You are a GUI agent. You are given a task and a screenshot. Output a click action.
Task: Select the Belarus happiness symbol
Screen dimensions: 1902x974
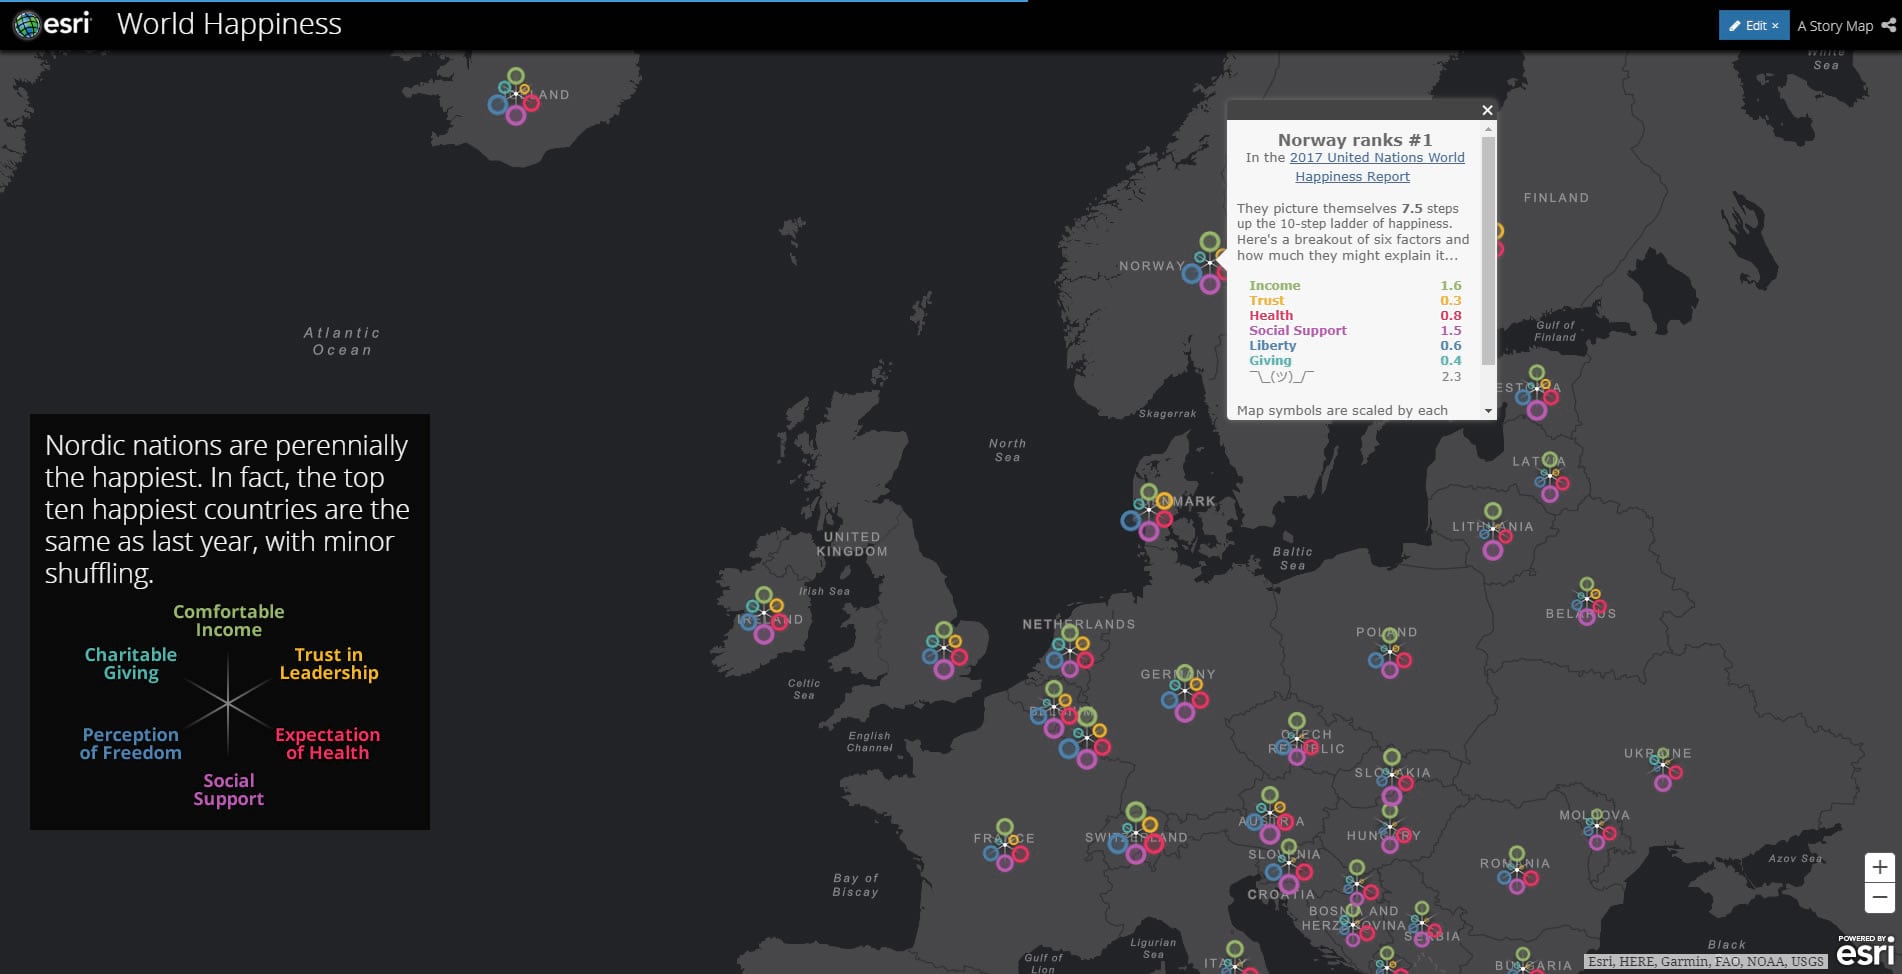coord(1588,601)
